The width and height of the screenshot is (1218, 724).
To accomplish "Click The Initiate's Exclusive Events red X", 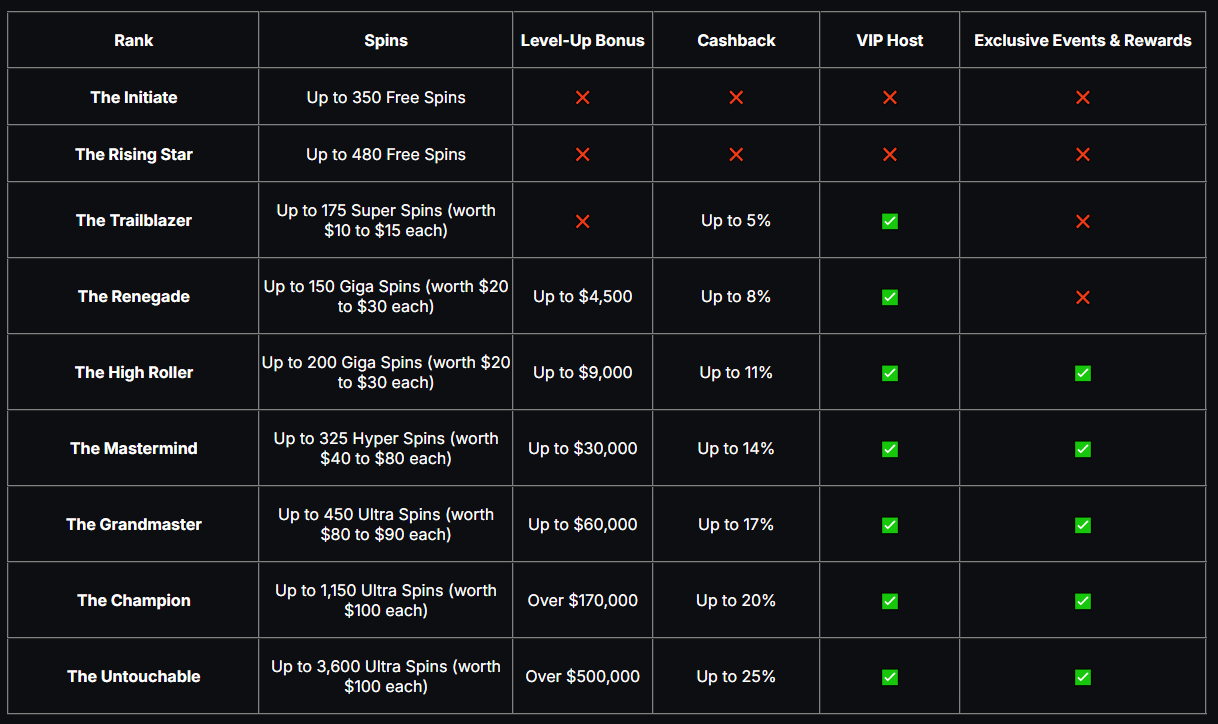I will 1082,97.
